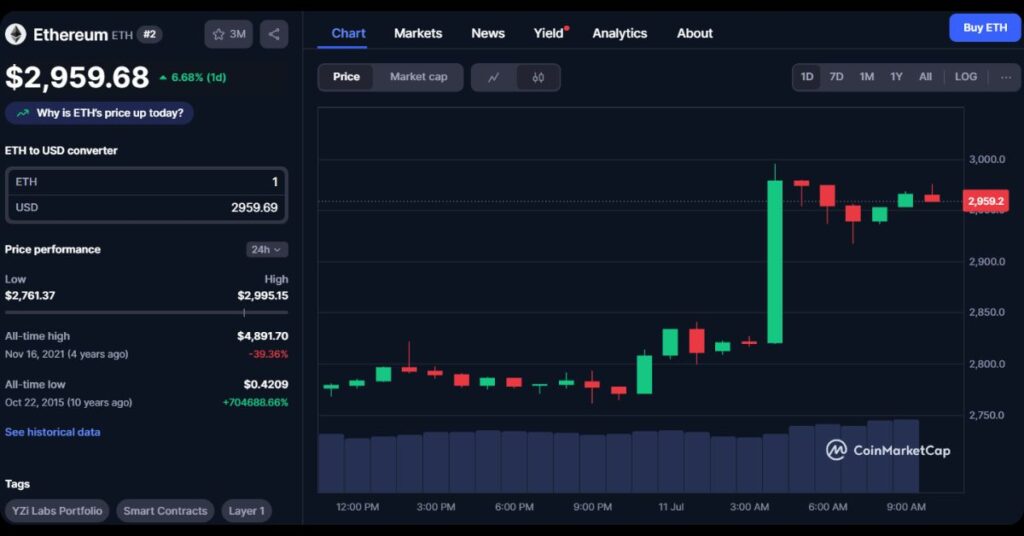Click the Buy ETH button

pyautogui.click(x=985, y=27)
